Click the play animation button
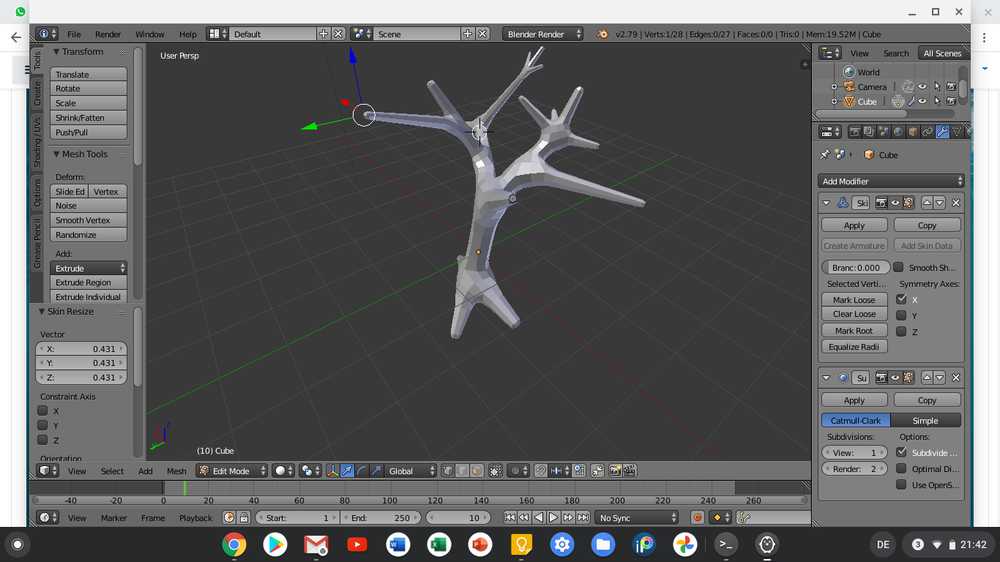Image resolution: width=1000 pixels, height=562 pixels. (x=553, y=518)
